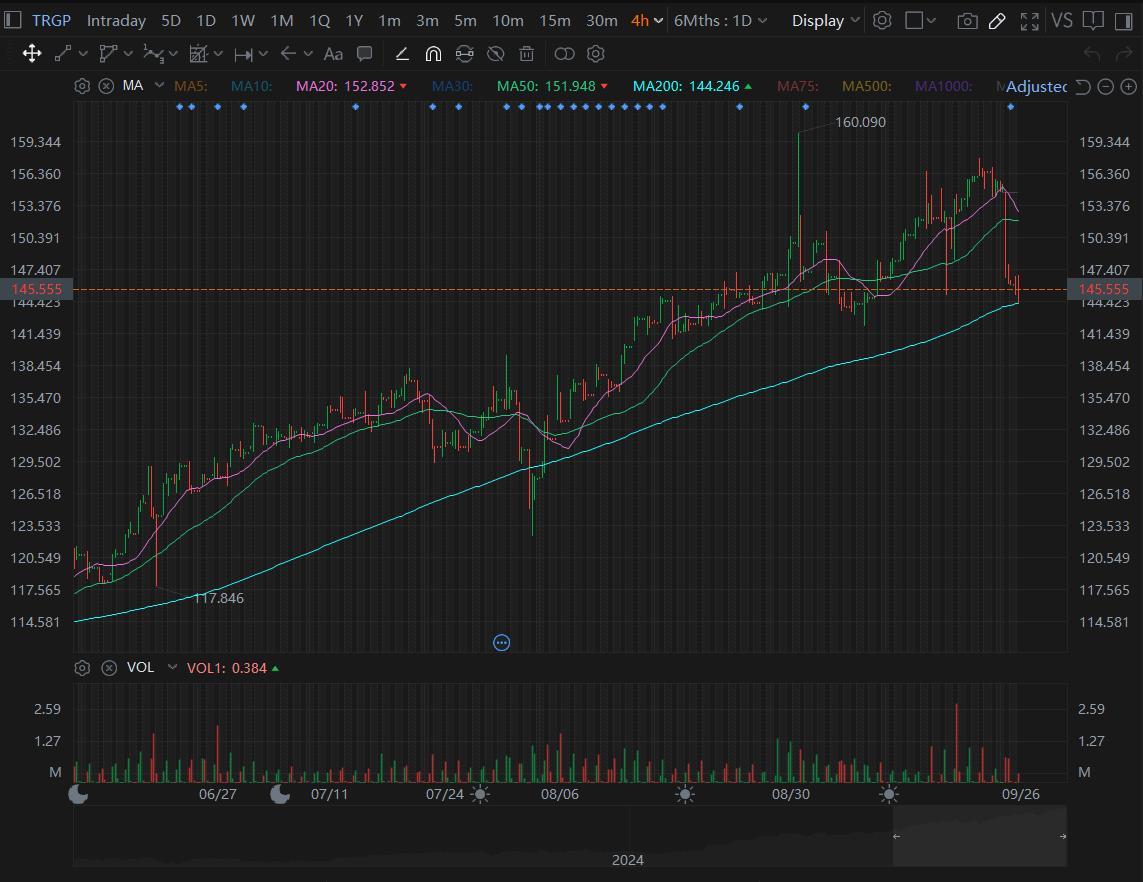Toggle the right sidebar panel icon
1143x882 pixels.
1123,20
